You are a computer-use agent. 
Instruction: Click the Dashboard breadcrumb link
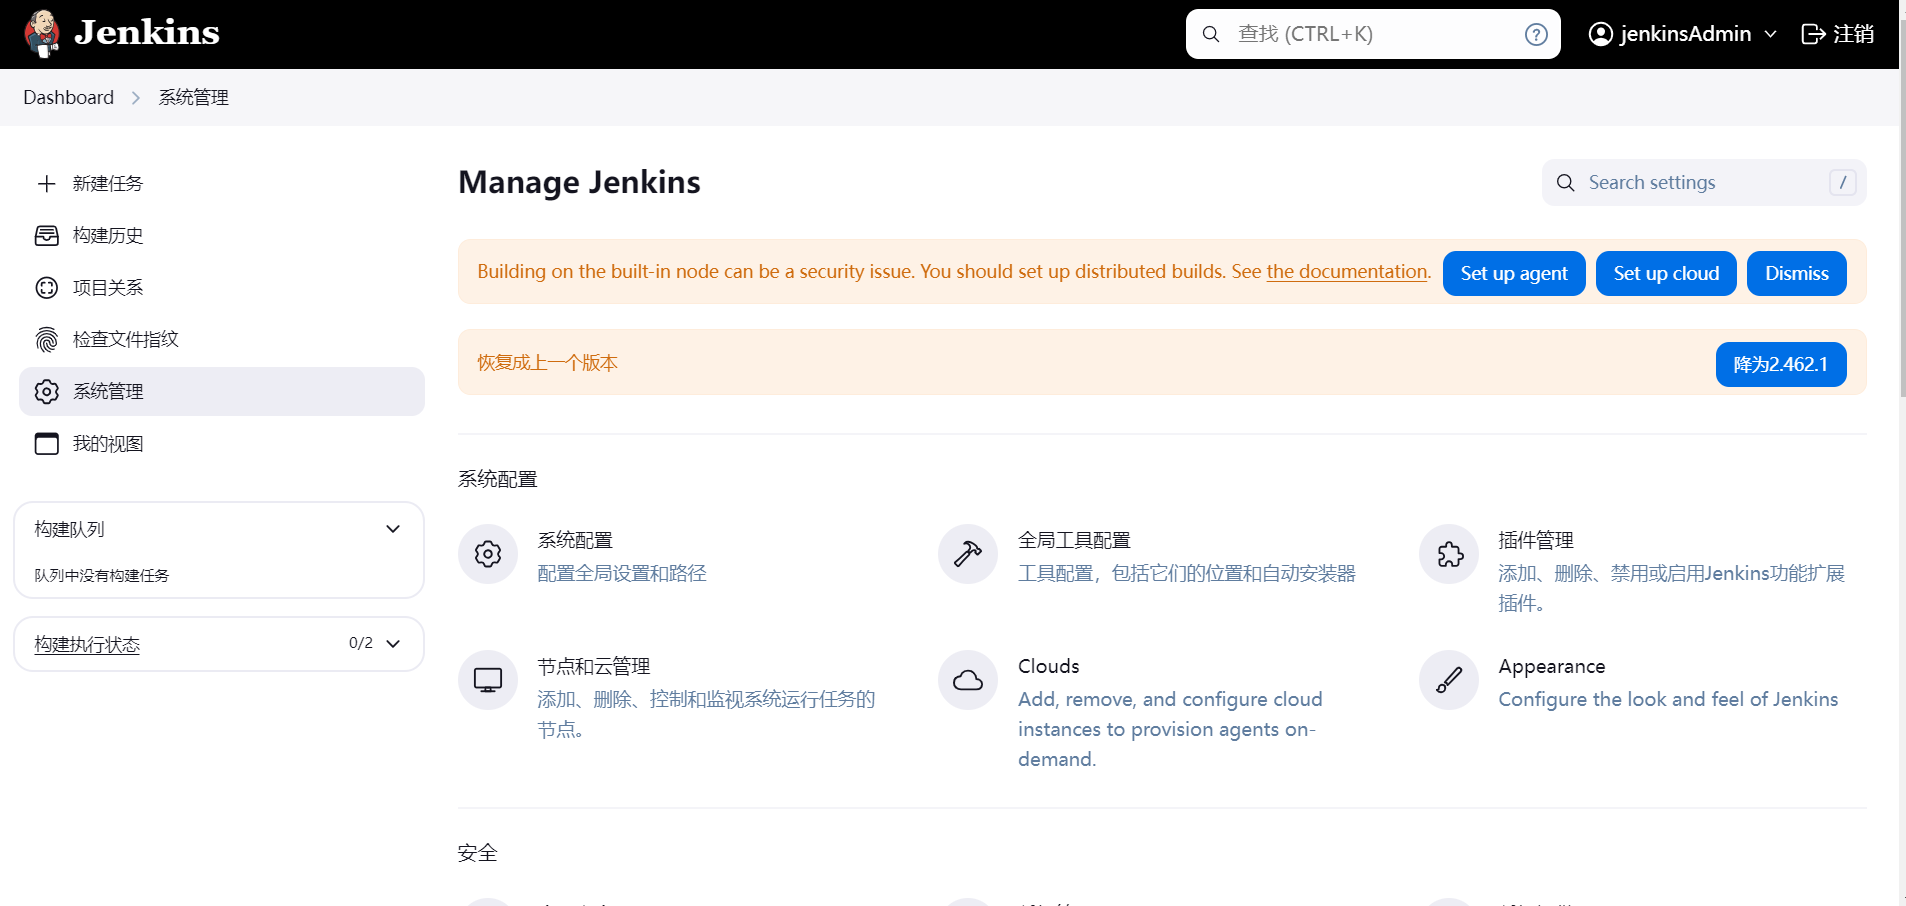69,98
